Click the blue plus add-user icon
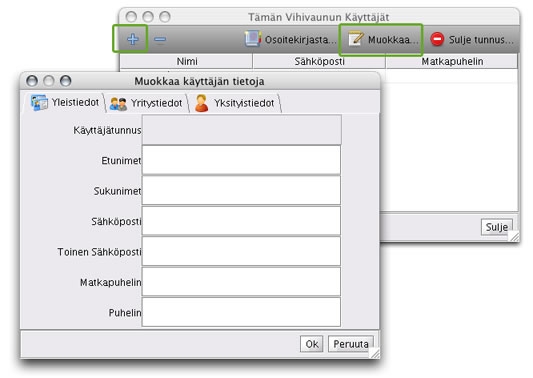533x378 pixels. [x=133, y=39]
